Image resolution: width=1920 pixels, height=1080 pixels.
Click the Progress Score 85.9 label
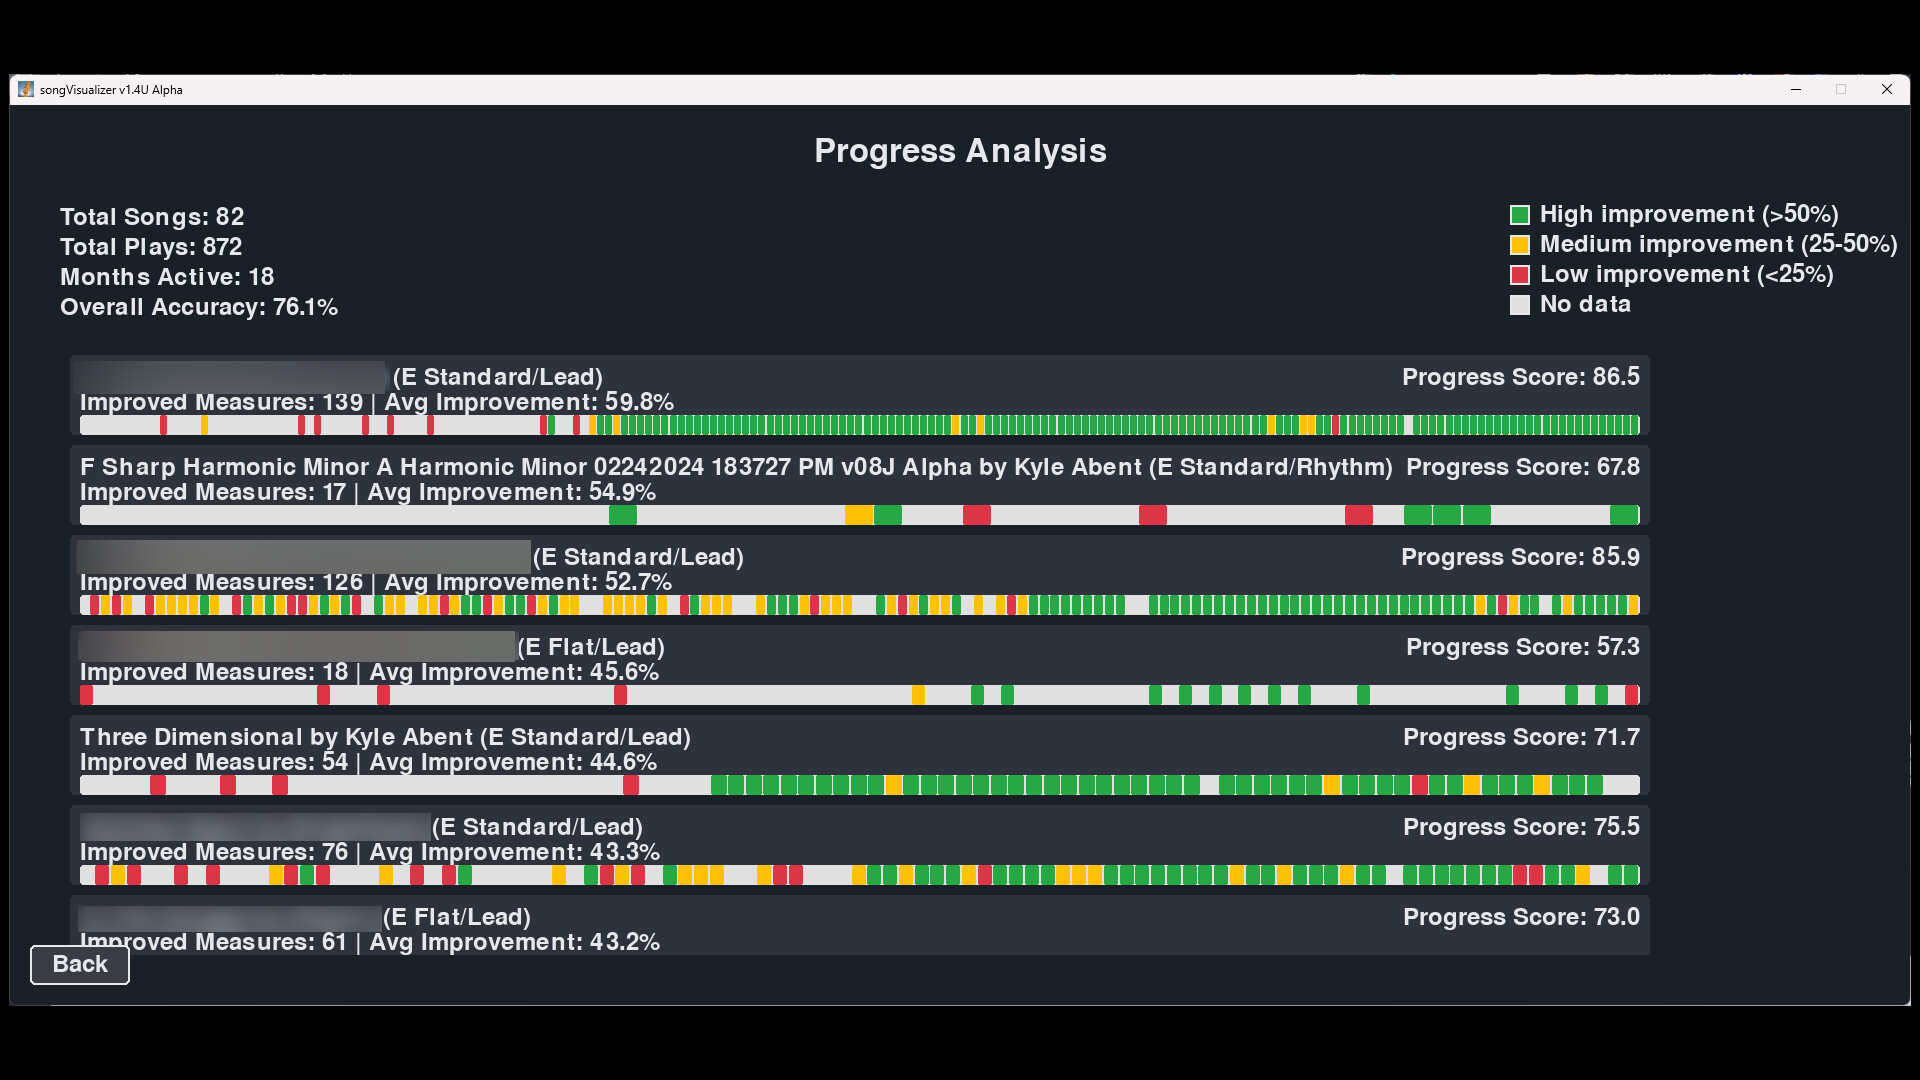pyautogui.click(x=1520, y=557)
